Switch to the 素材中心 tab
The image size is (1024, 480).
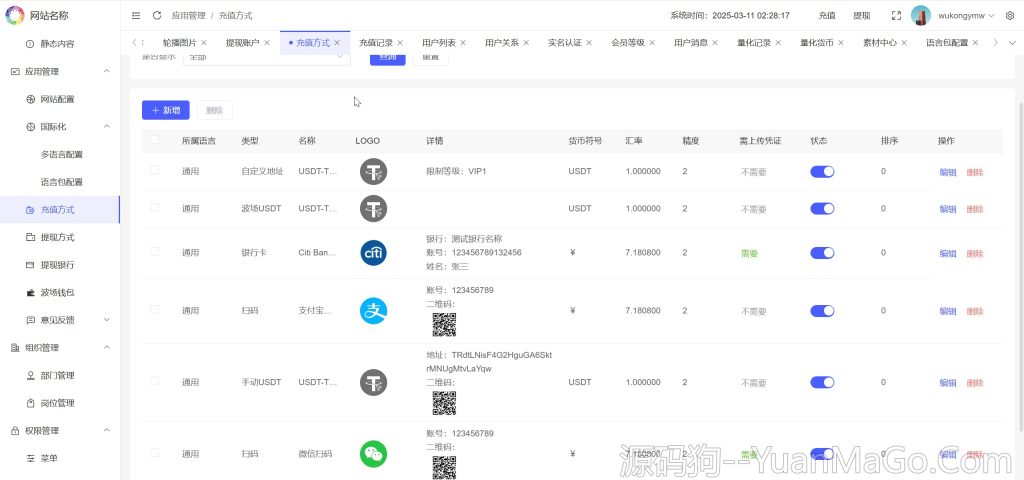click(880, 42)
